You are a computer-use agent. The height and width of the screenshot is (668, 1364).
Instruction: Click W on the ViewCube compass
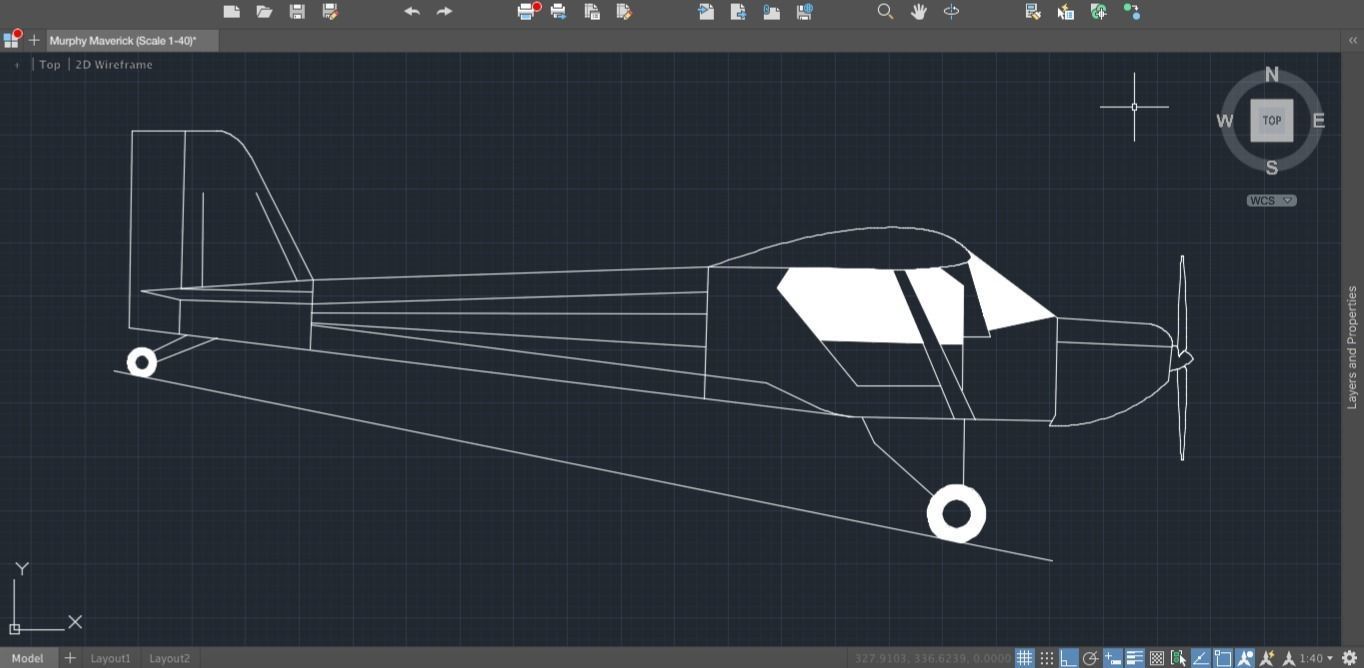click(x=1225, y=121)
